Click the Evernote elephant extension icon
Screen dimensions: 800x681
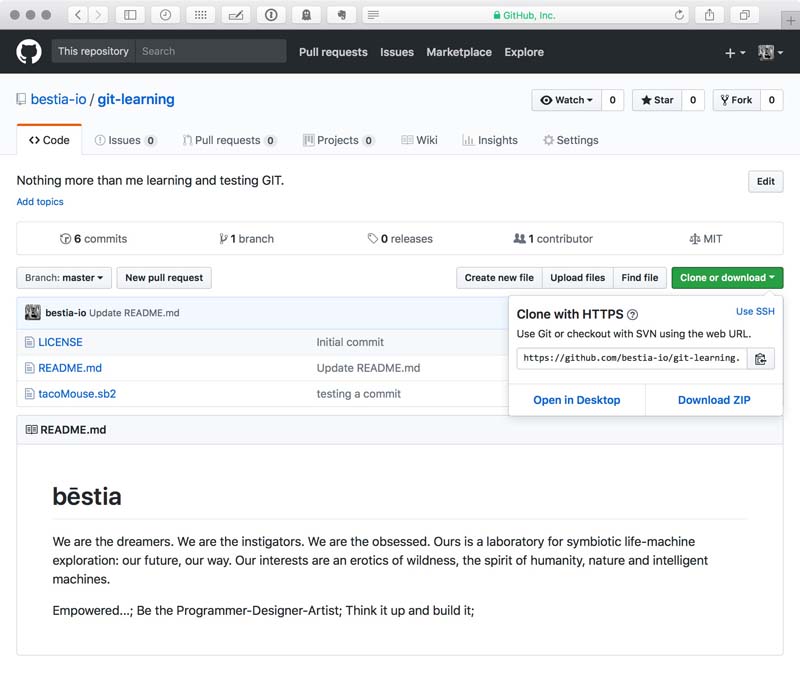[x=341, y=15]
